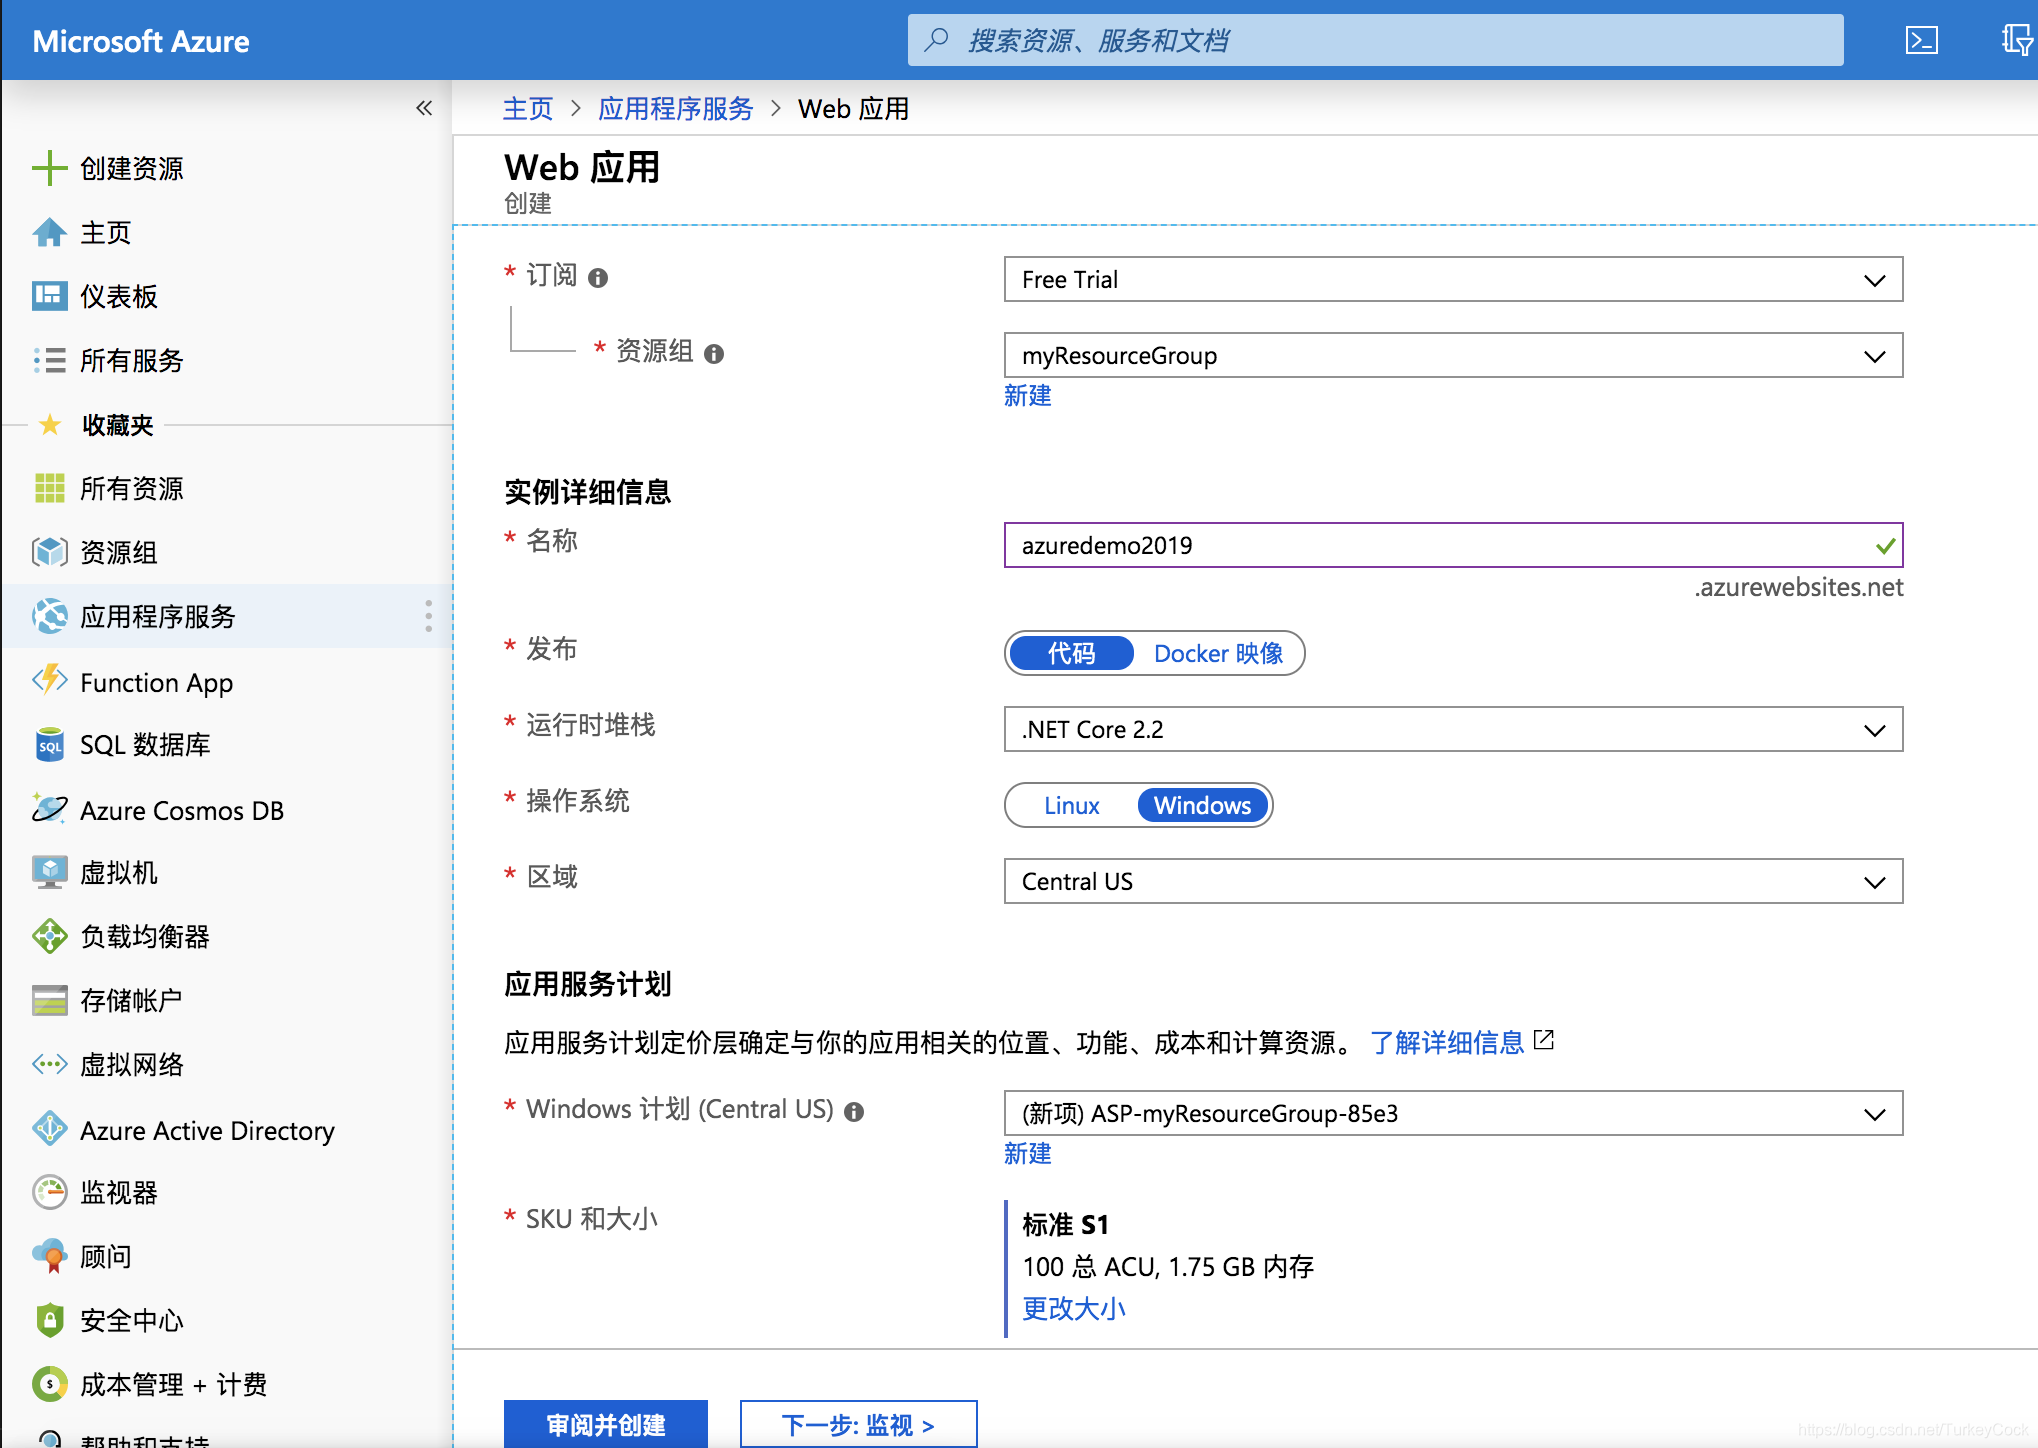Open the SQL database icon

(x=49, y=745)
